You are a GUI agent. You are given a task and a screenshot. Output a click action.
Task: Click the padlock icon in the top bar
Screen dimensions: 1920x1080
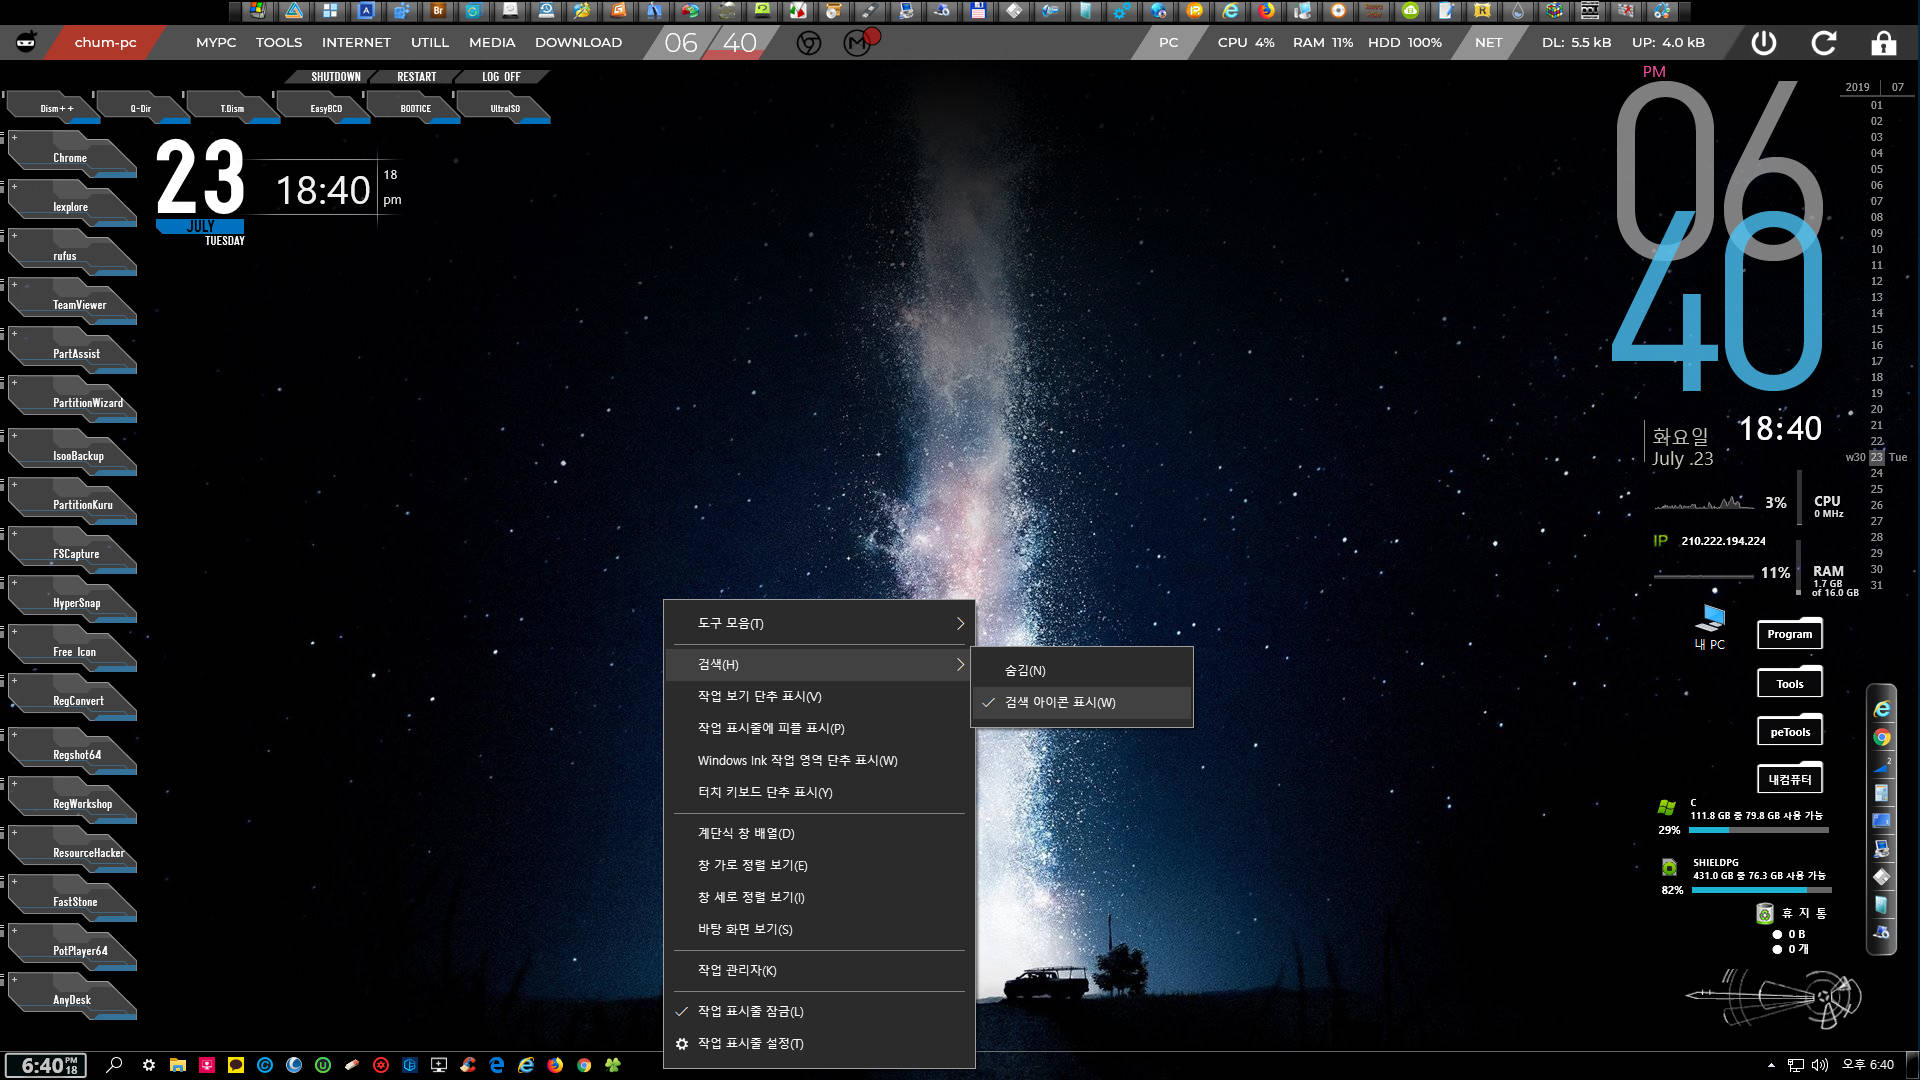(x=1884, y=43)
